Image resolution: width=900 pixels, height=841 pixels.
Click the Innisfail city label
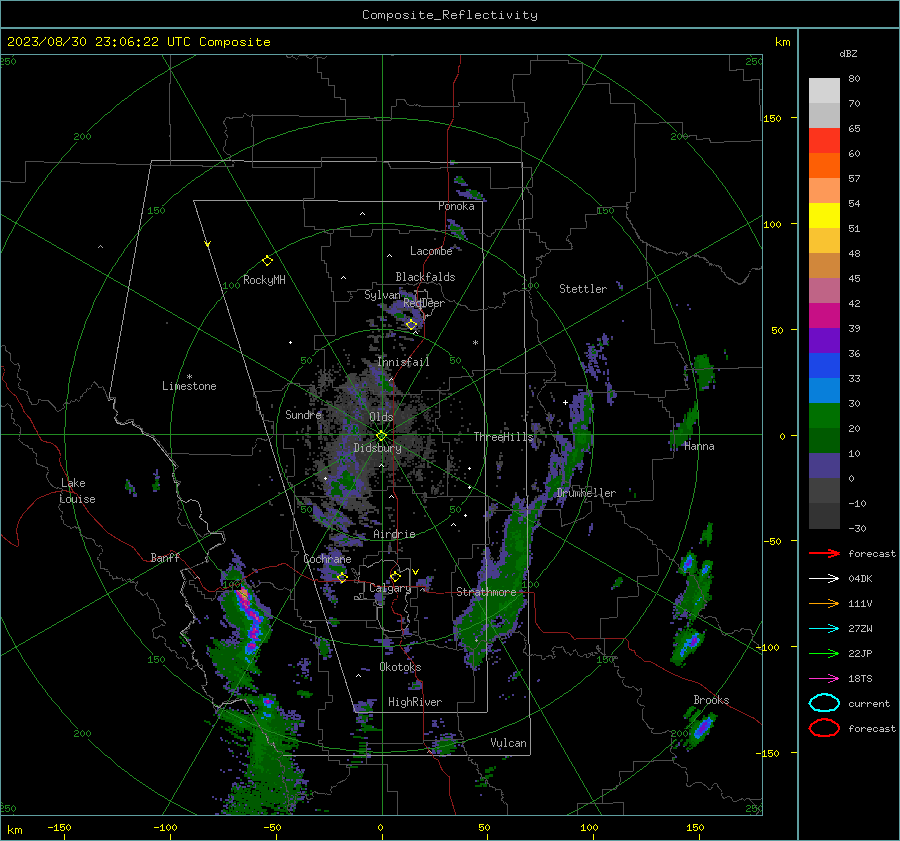403,362
